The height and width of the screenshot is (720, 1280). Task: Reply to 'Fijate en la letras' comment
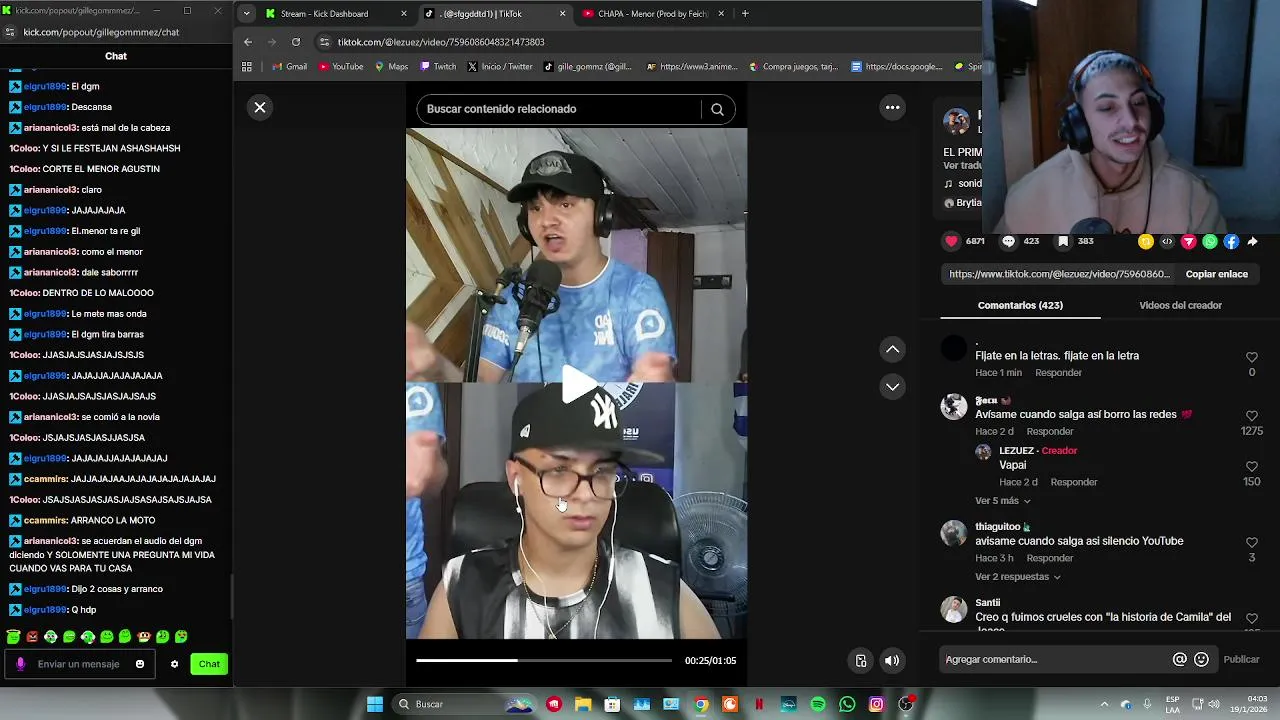(1058, 373)
